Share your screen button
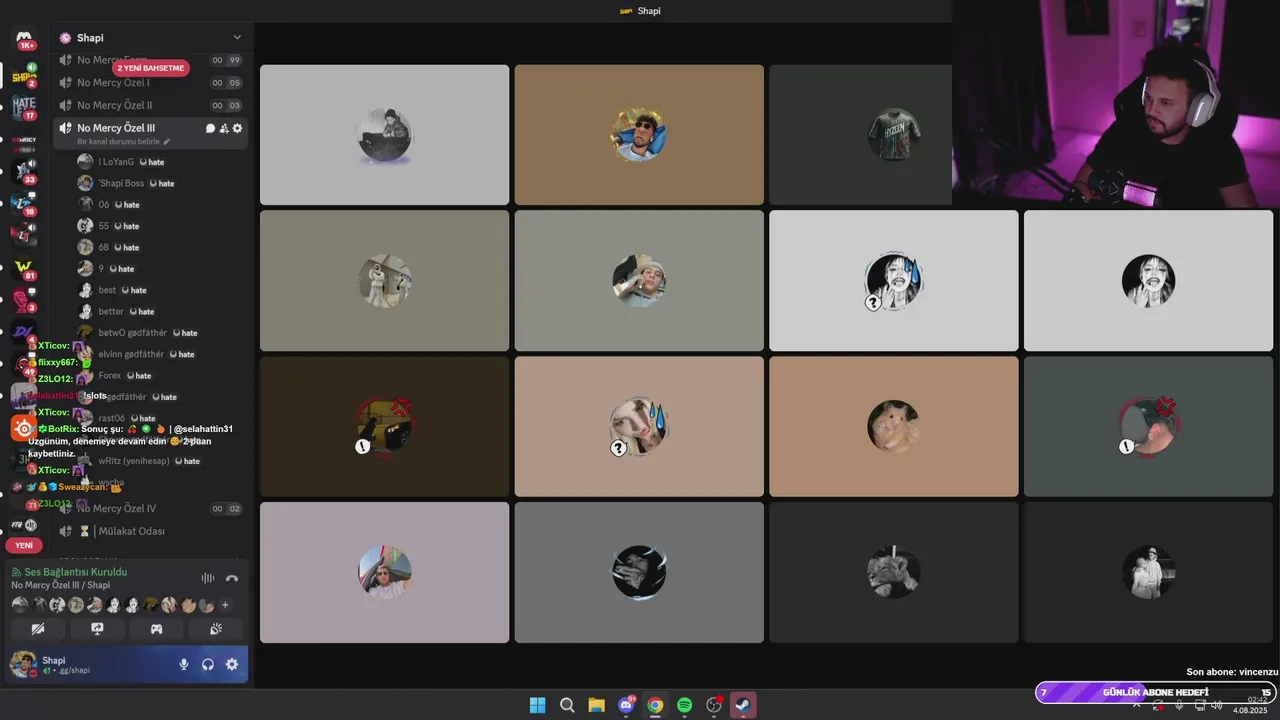This screenshot has width=1280, height=720. (x=97, y=629)
